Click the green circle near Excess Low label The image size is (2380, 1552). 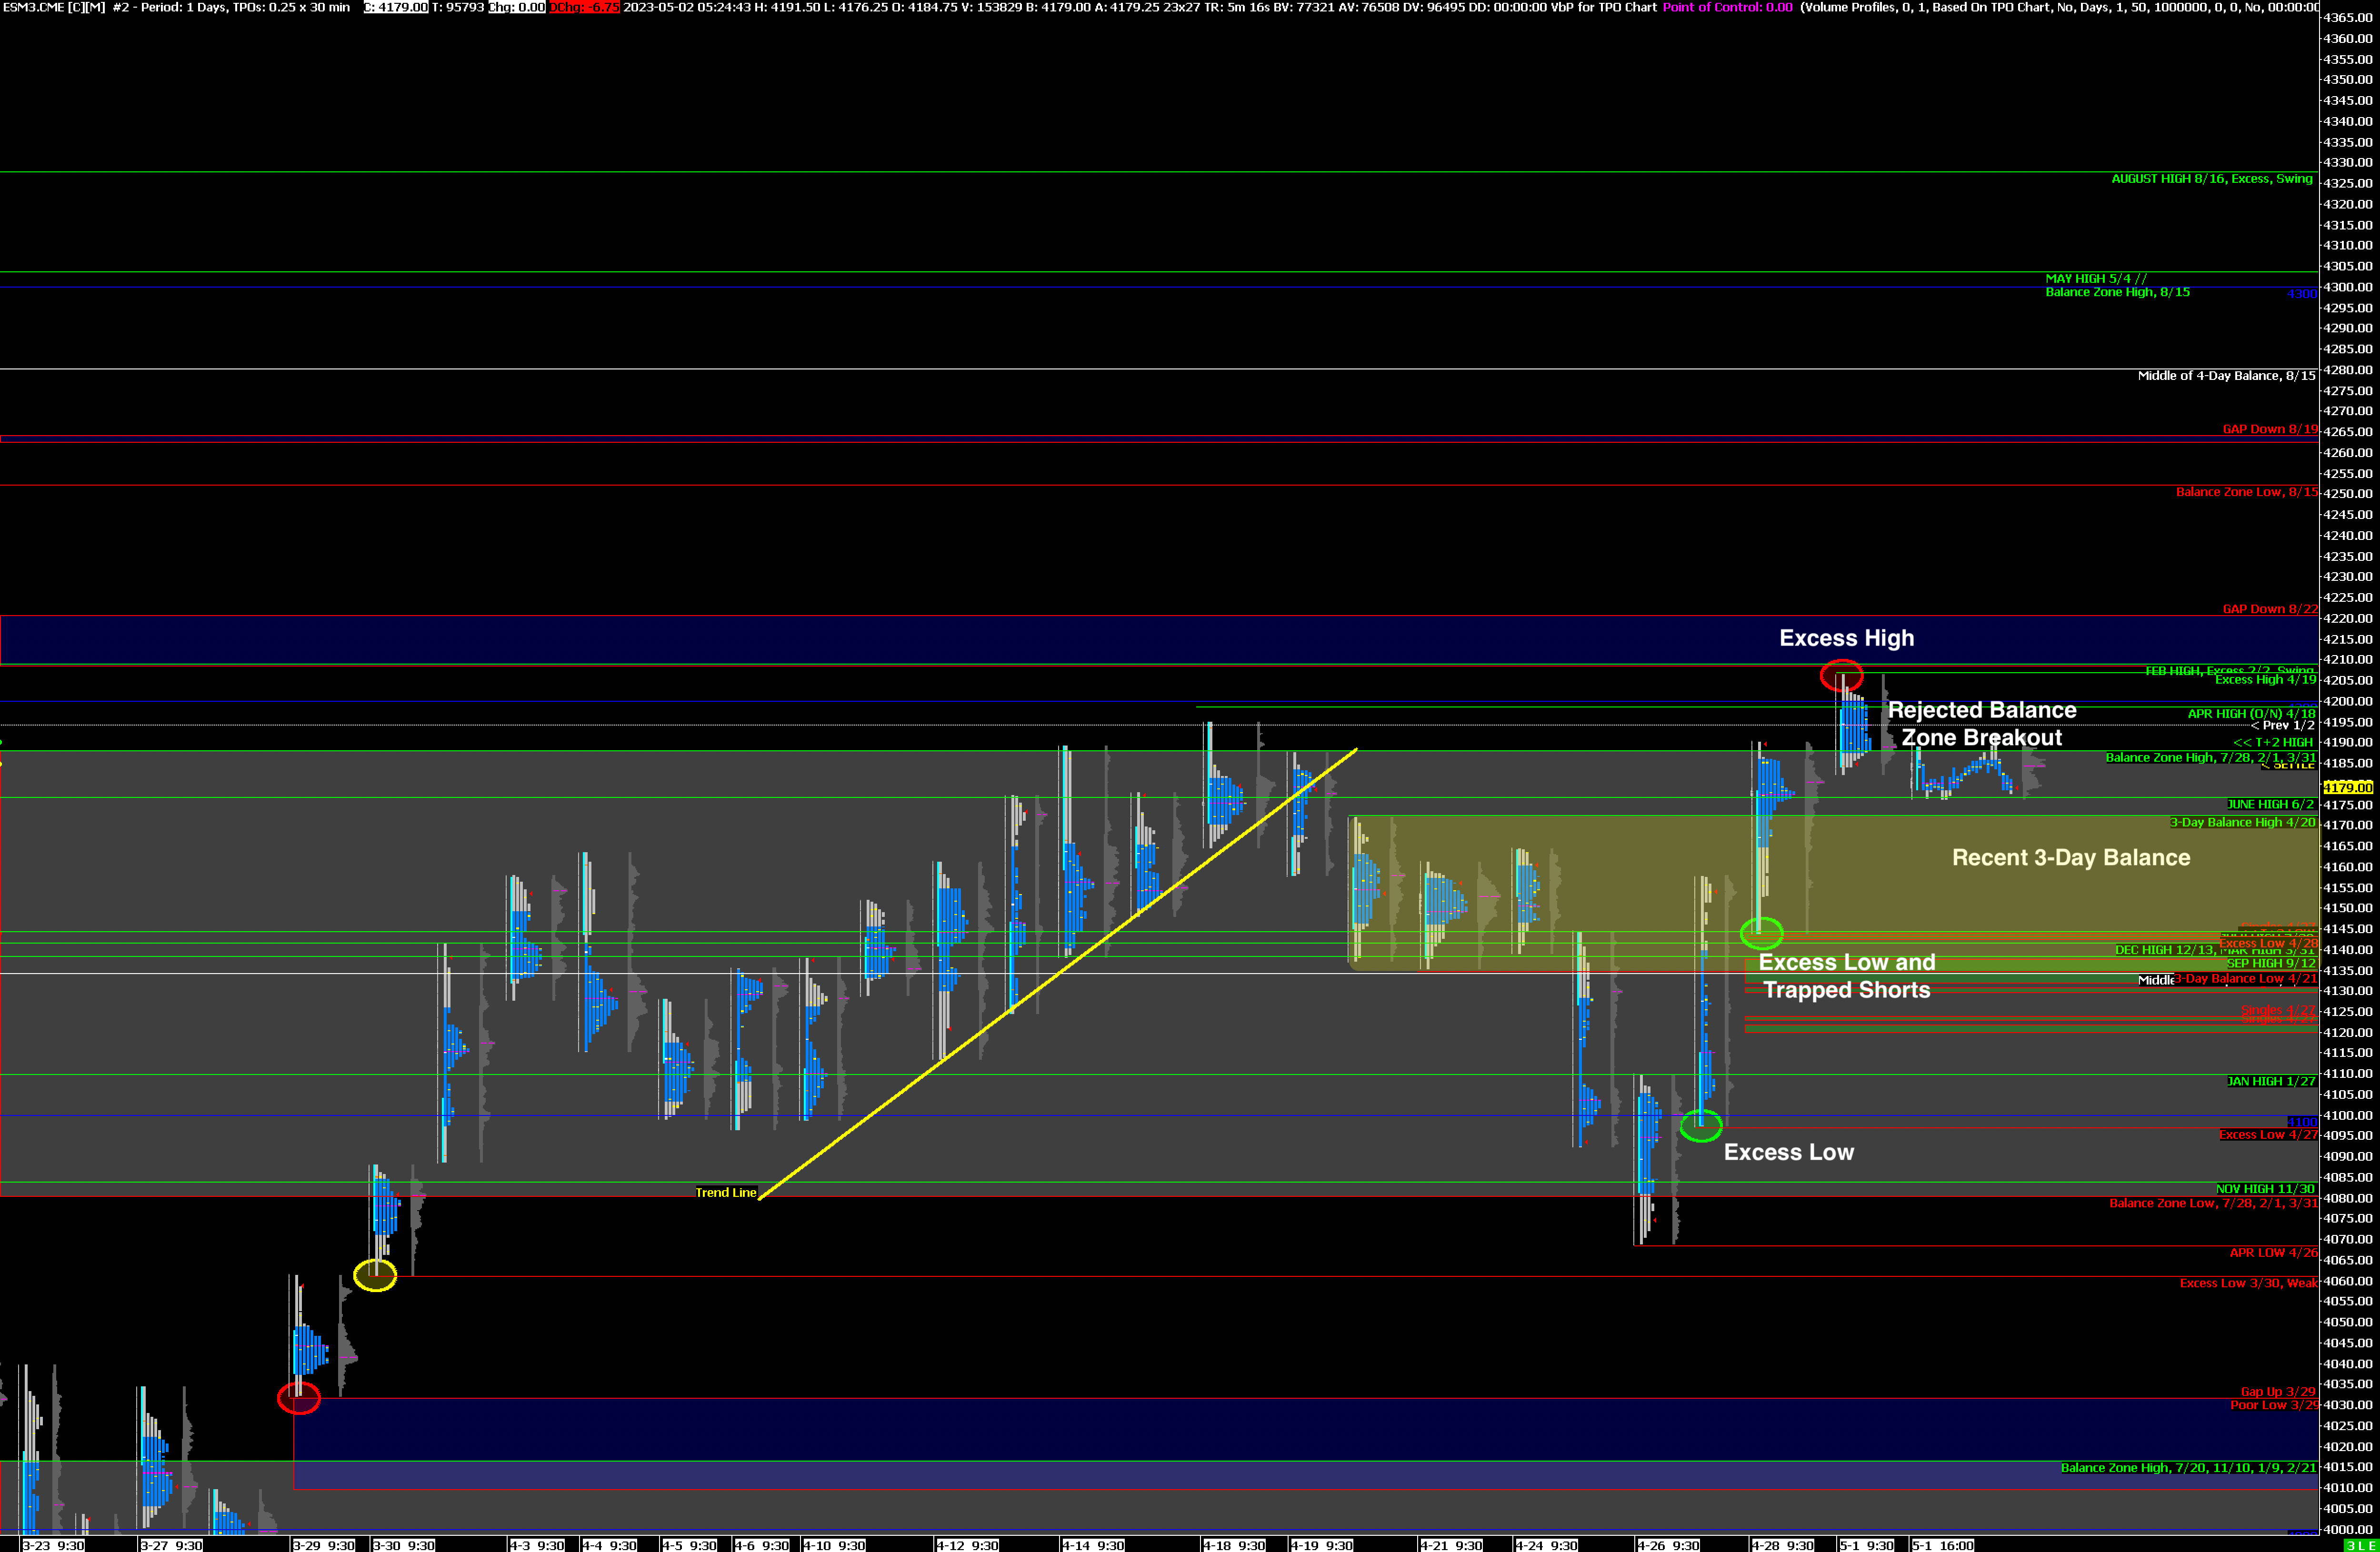[x=1700, y=1126]
